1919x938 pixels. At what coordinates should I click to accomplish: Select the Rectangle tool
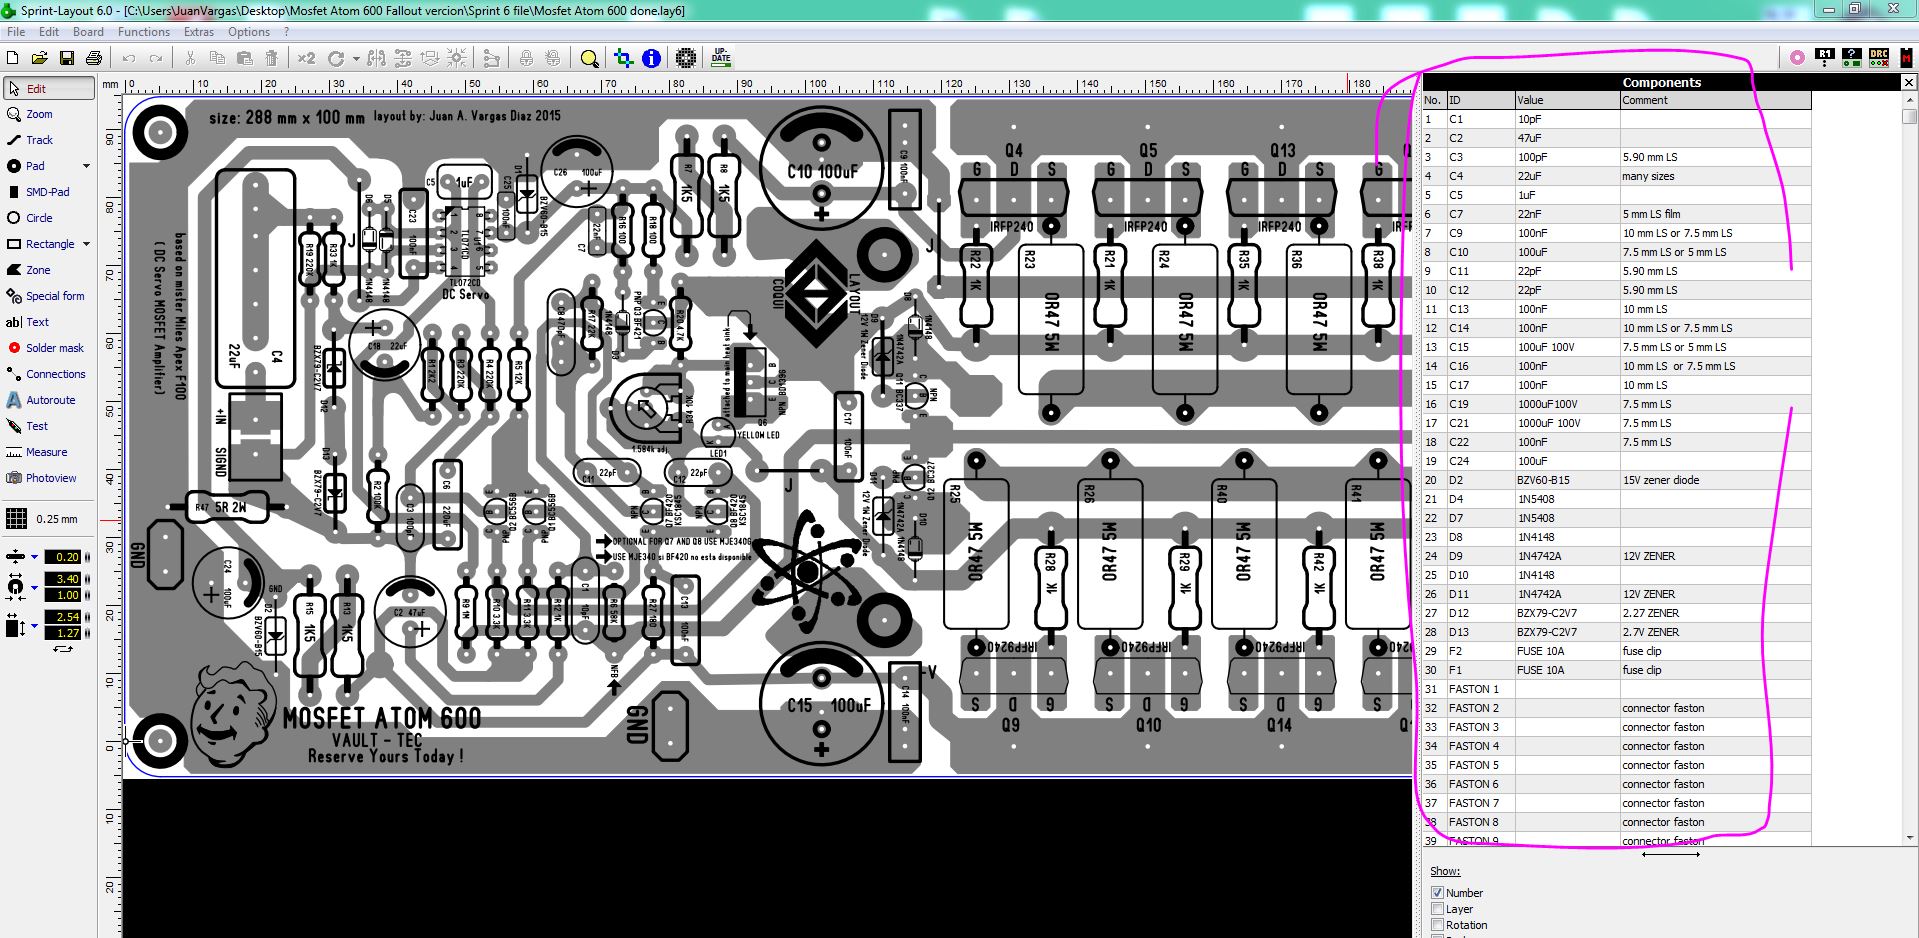[x=40, y=244]
